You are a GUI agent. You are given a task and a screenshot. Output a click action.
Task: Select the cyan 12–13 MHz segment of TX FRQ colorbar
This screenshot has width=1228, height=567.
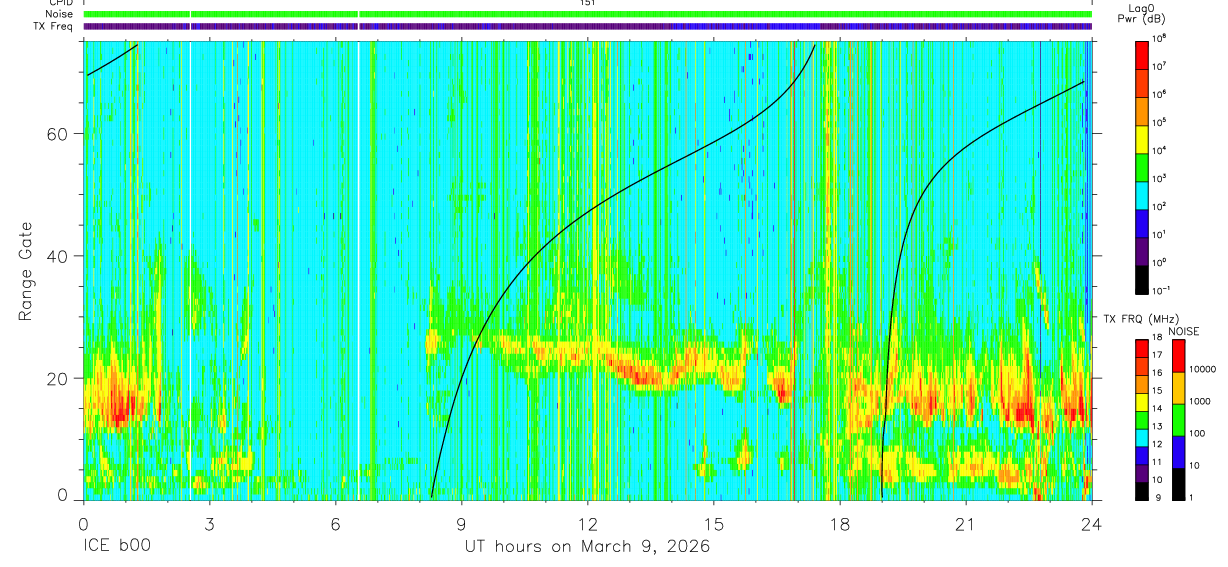click(1143, 437)
